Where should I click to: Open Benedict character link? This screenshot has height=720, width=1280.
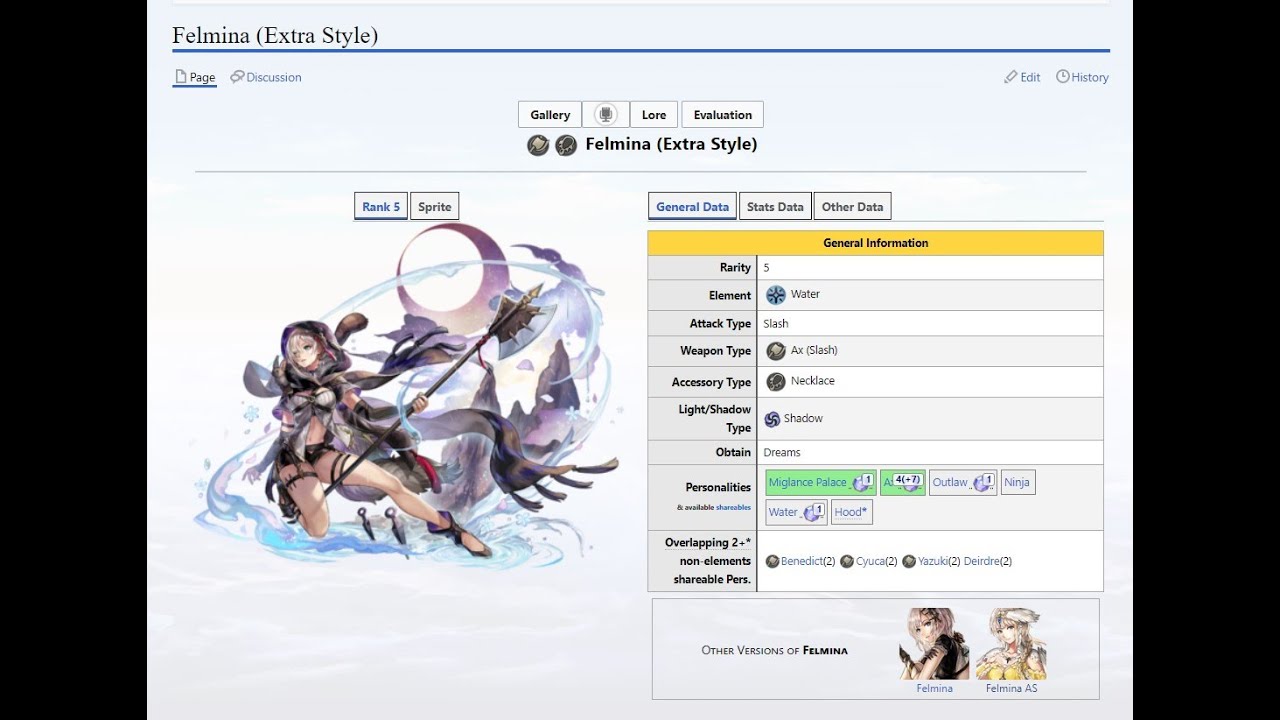pyautogui.click(x=801, y=562)
